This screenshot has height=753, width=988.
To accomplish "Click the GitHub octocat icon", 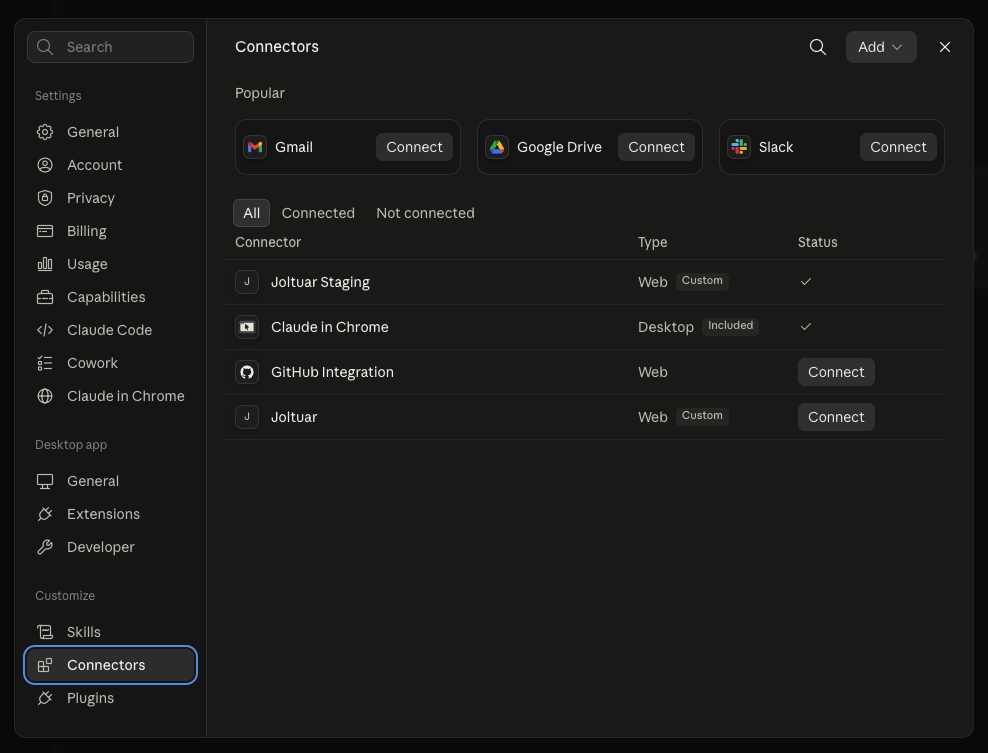I will coord(247,372).
